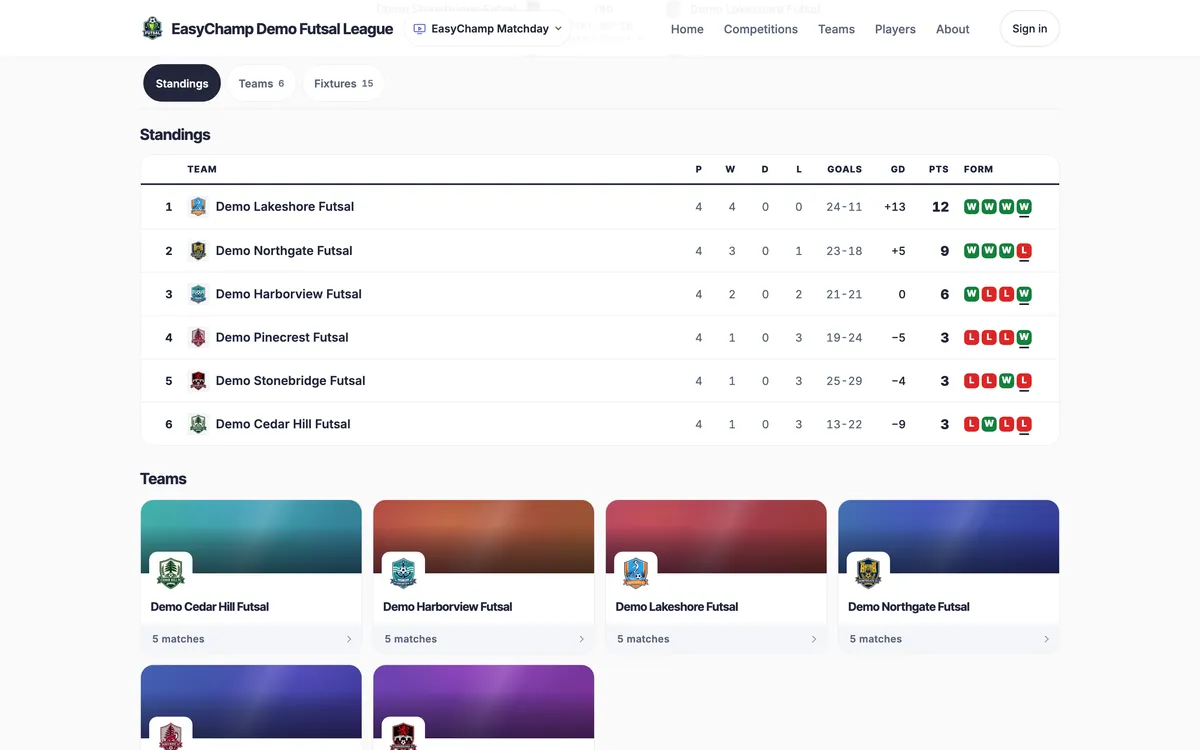Click the W form badge in Cedar Hill row

pos(989,424)
